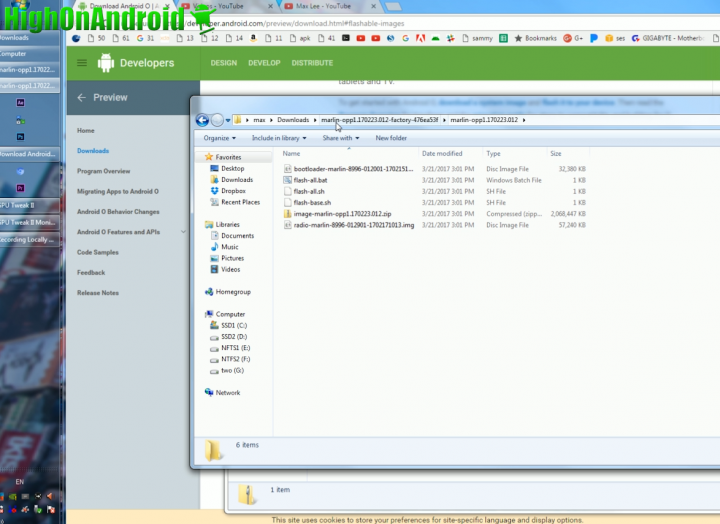Select image-marlin-opp1.170223.012.zip archive icon

[287, 214]
